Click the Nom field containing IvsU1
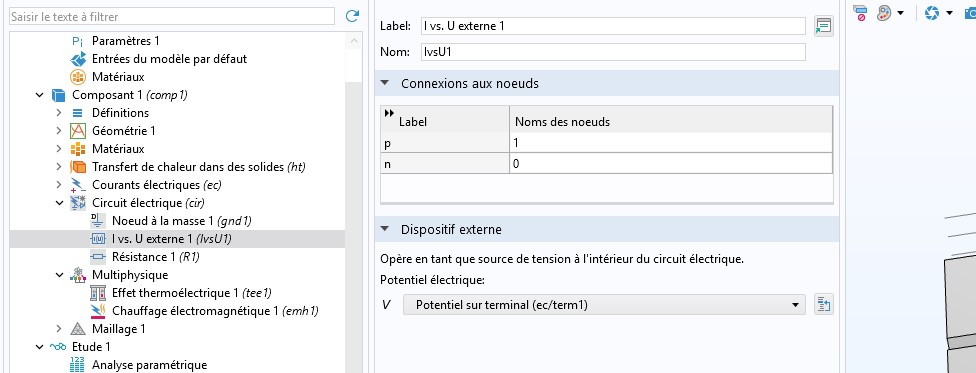 [x=613, y=52]
